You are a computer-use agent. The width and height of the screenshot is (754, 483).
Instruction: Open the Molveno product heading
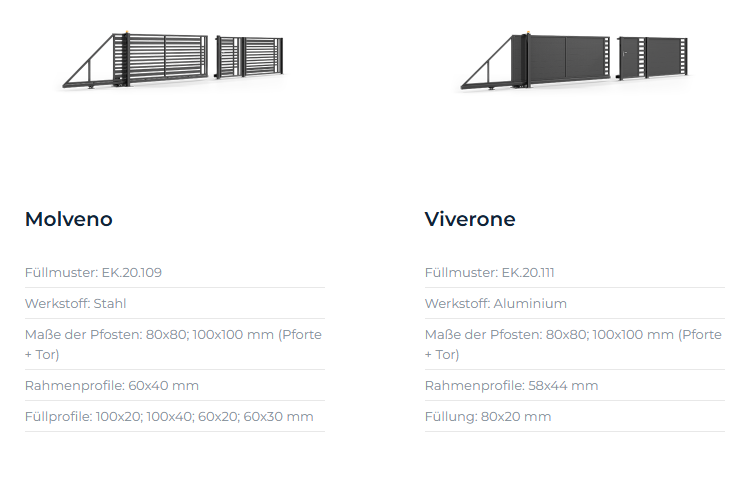pos(68,219)
